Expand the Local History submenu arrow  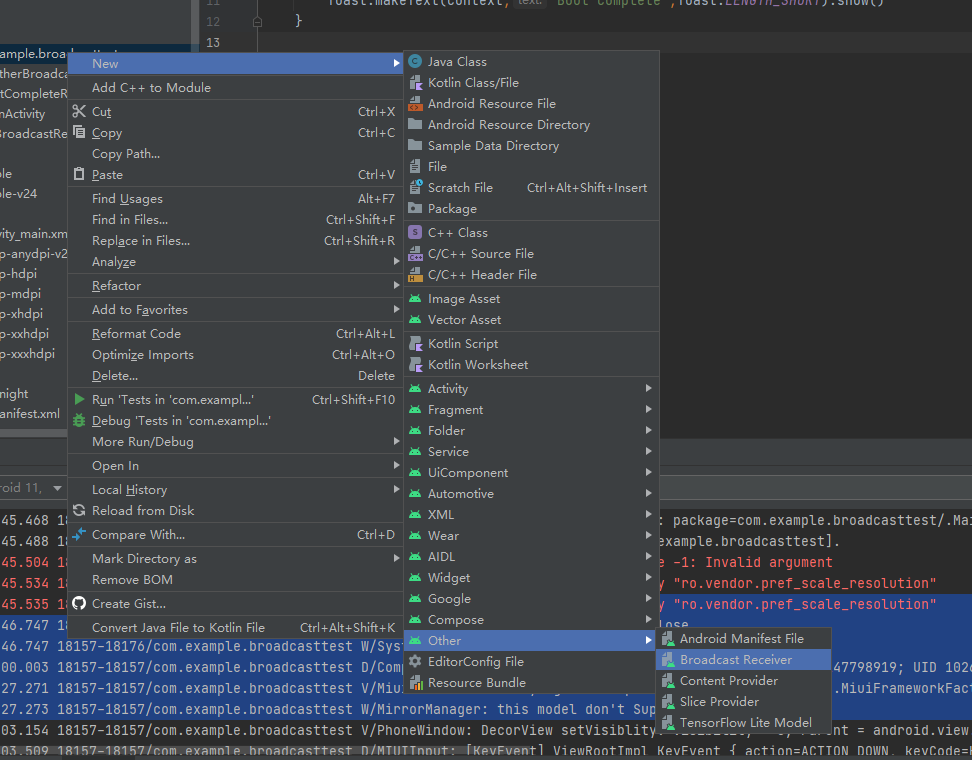tap(396, 489)
